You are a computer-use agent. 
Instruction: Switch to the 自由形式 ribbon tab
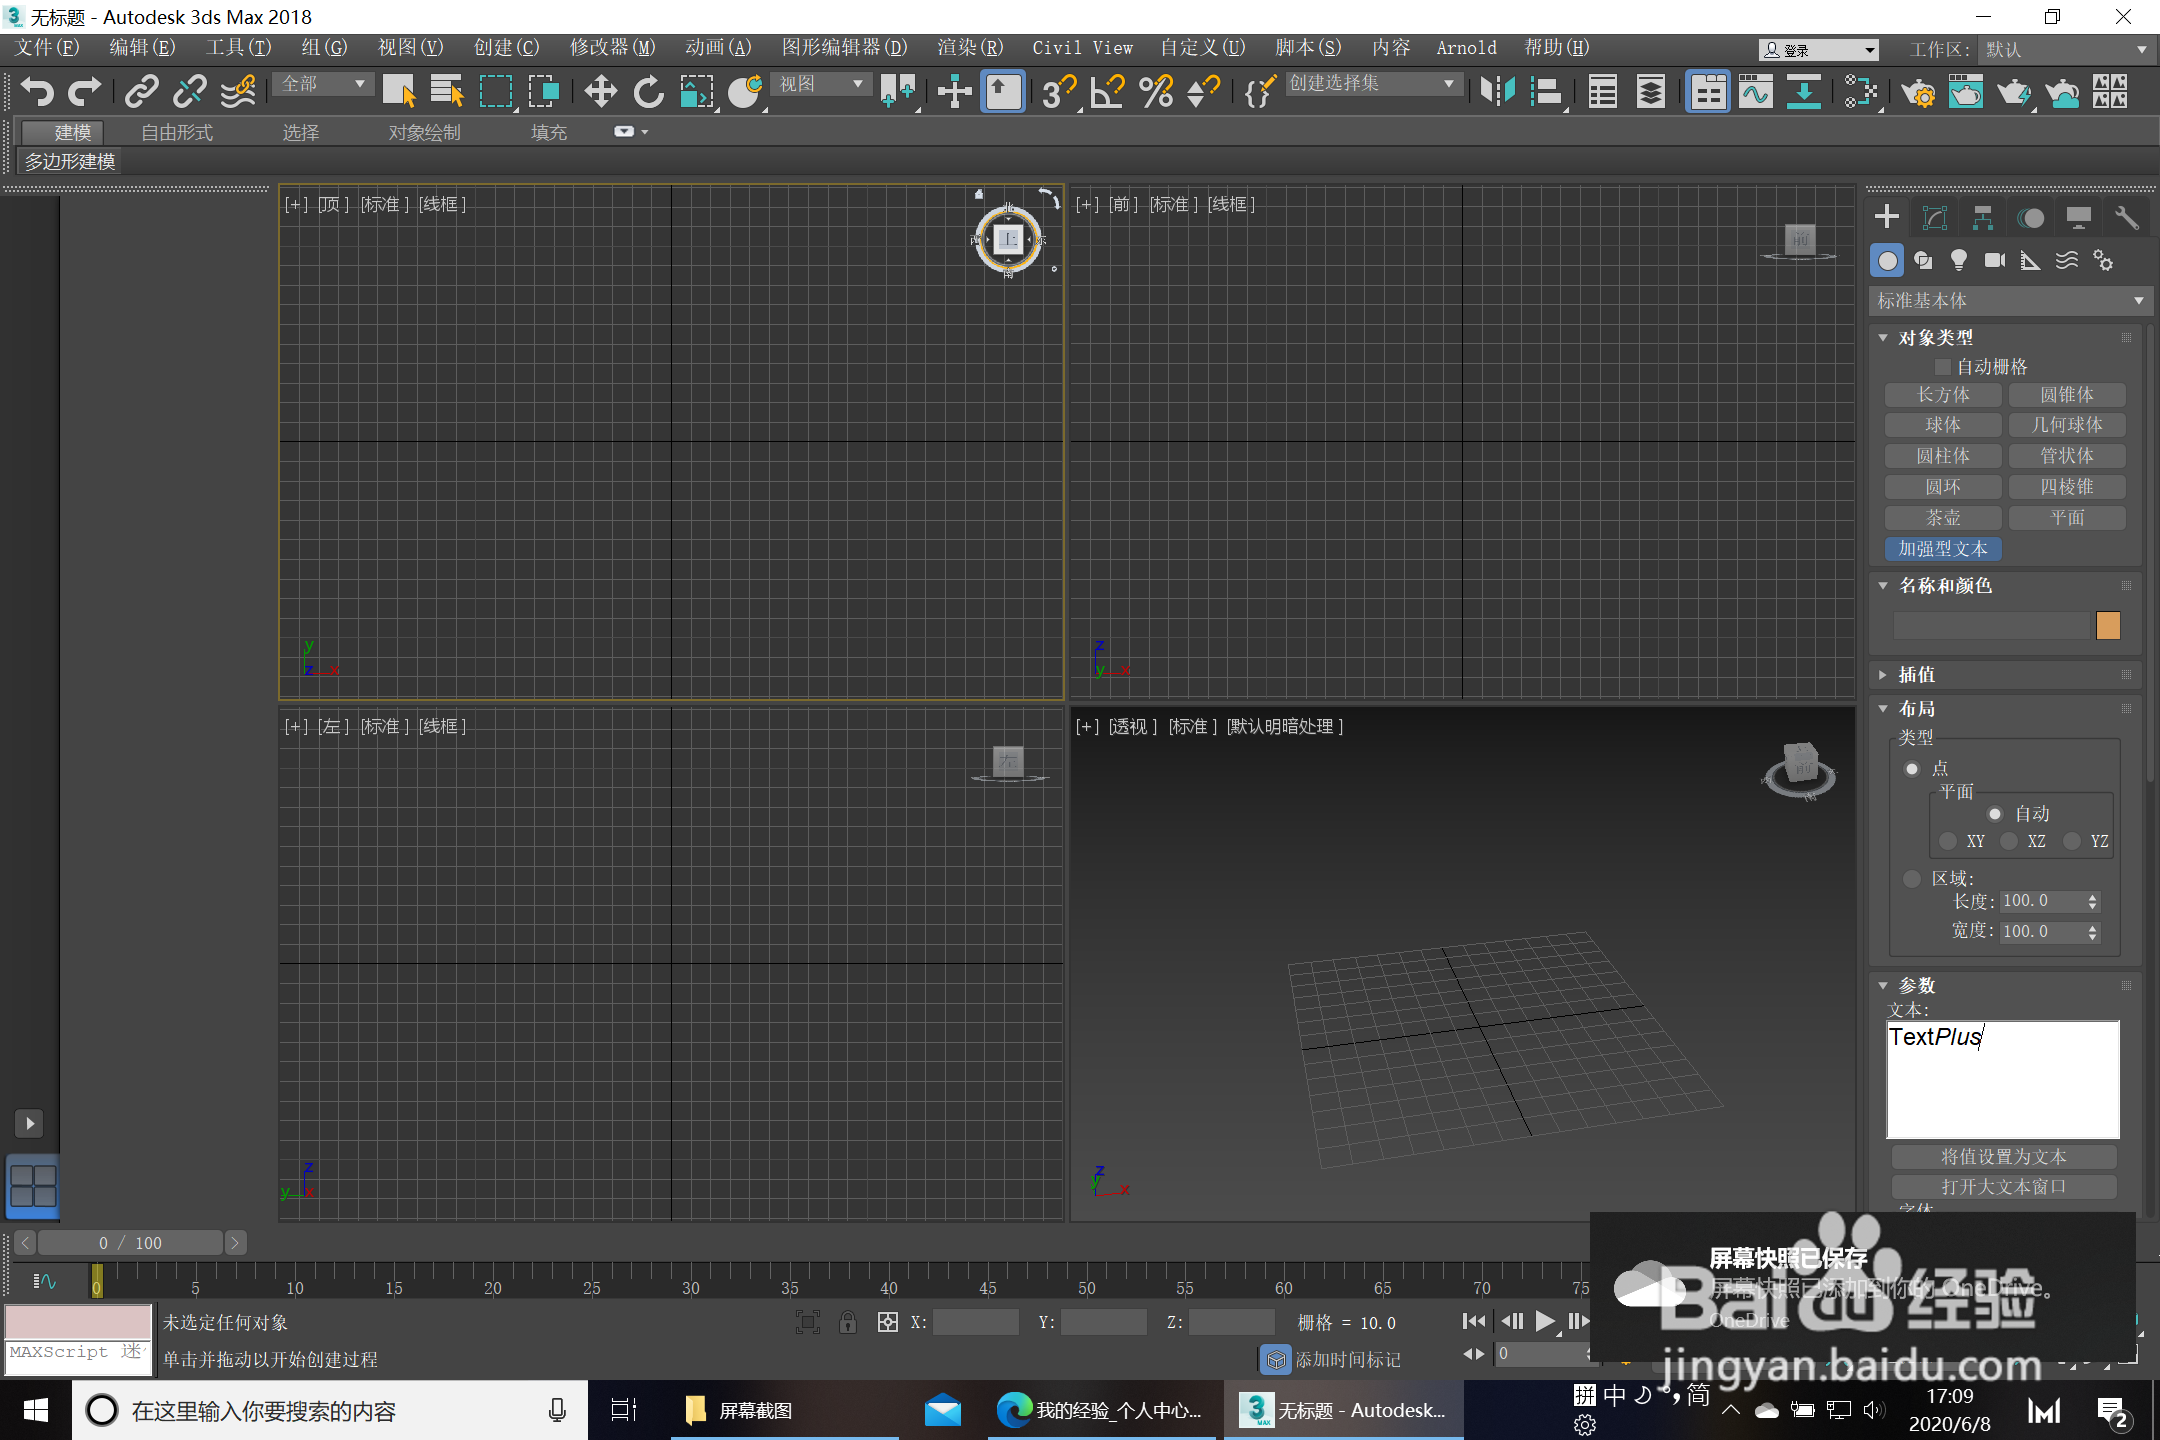[177, 132]
